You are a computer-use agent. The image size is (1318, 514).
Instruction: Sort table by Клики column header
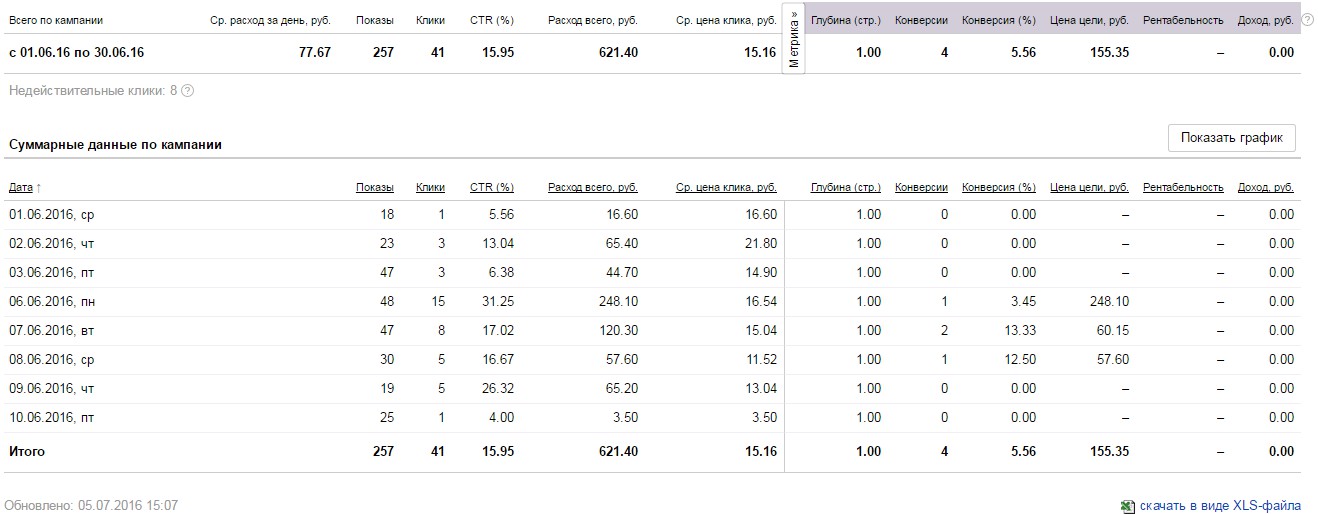pyautogui.click(x=430, y=187)
